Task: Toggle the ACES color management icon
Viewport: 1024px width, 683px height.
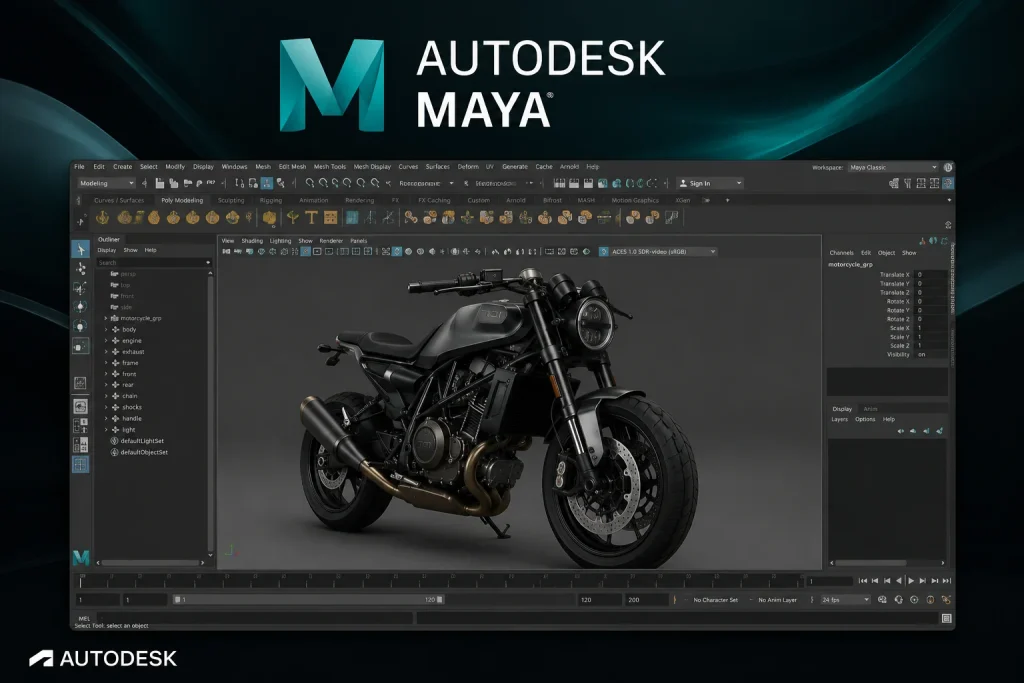Action: [603, 251]
